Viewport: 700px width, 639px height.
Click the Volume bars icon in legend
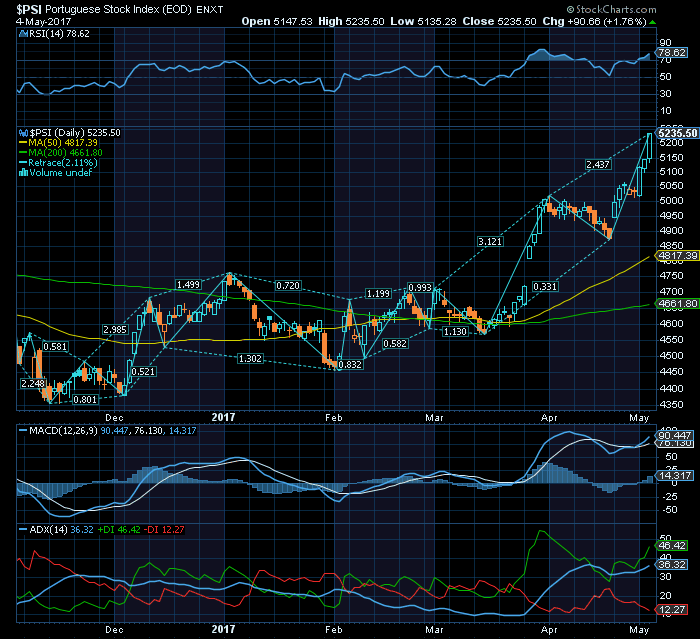tap(24, 173)
